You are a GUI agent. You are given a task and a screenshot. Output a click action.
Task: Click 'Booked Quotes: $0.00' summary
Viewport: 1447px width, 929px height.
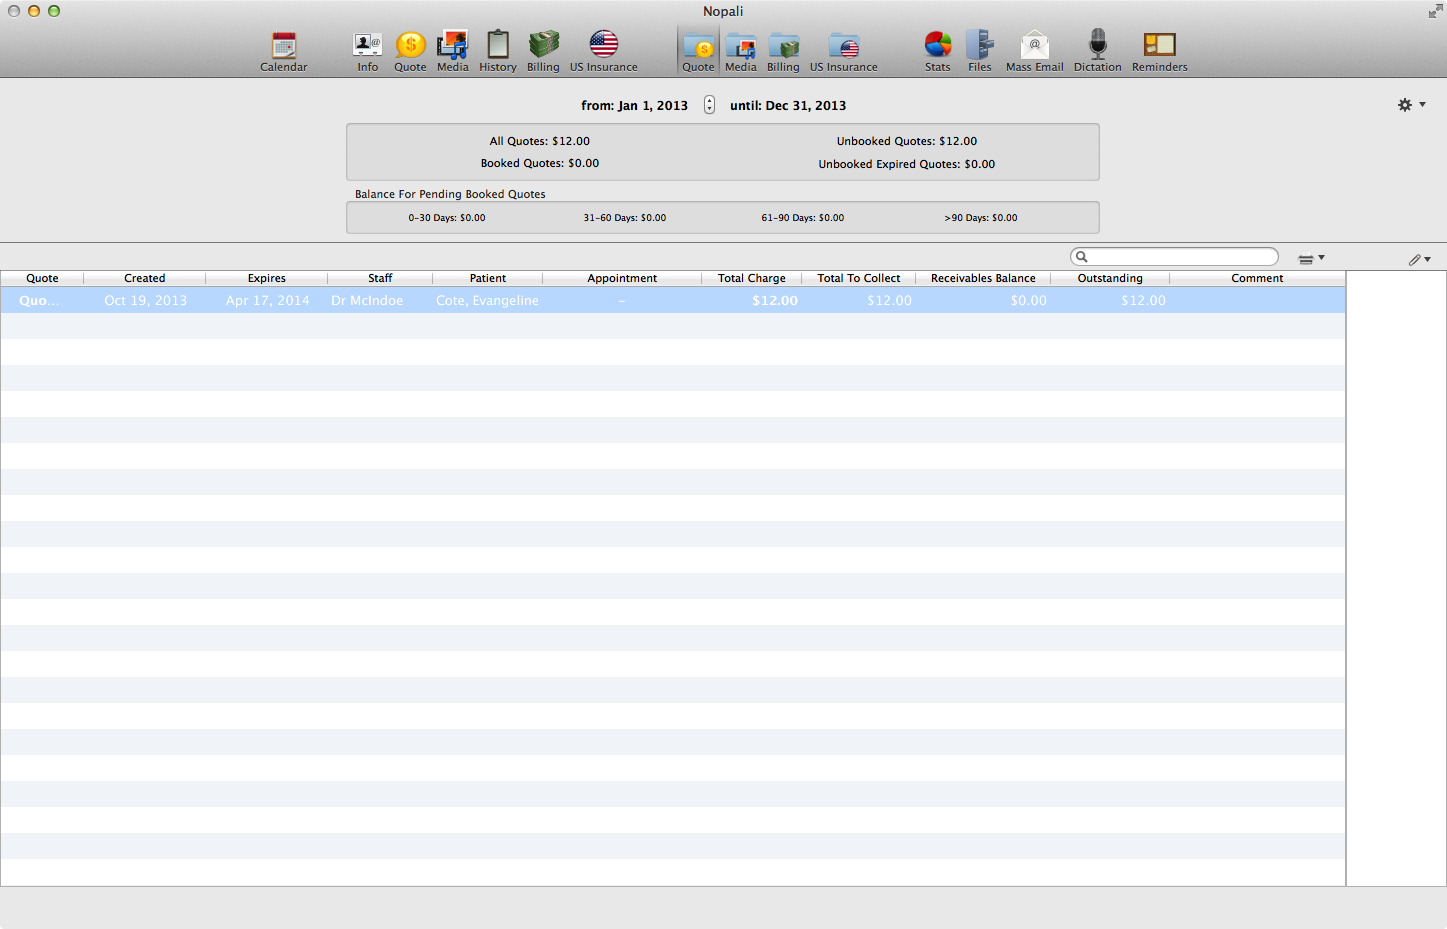[x=540, y=163]
